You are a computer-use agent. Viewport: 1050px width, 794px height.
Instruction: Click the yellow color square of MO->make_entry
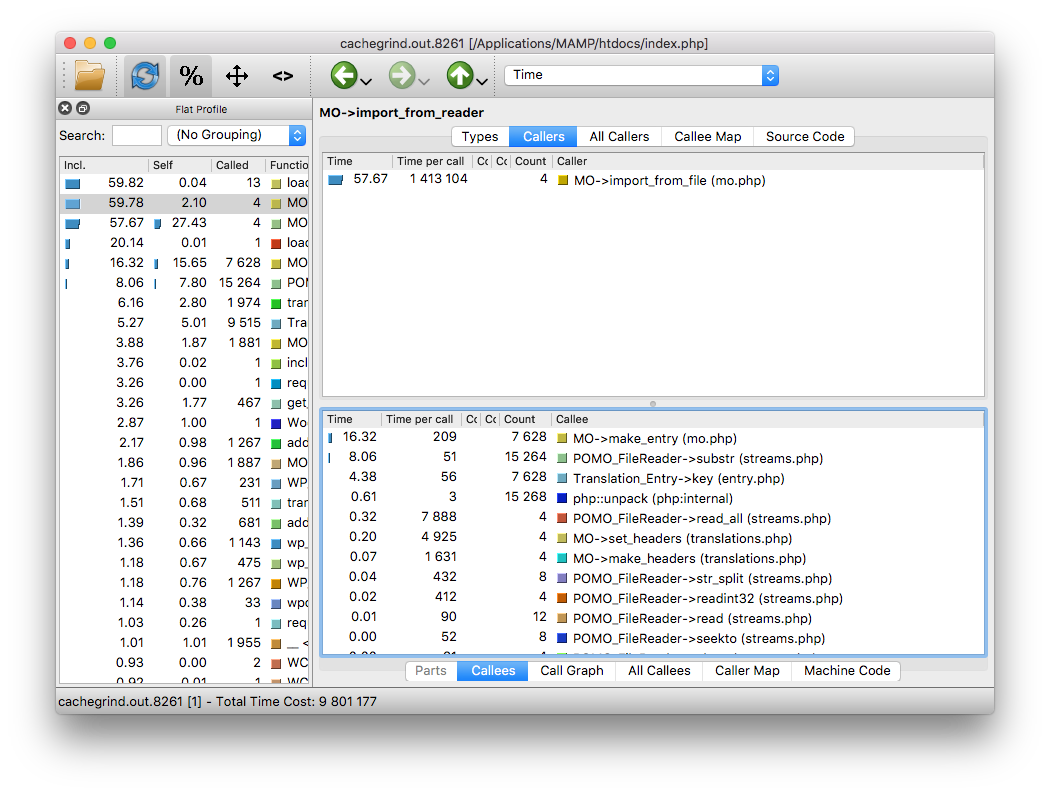click(562, 439)
